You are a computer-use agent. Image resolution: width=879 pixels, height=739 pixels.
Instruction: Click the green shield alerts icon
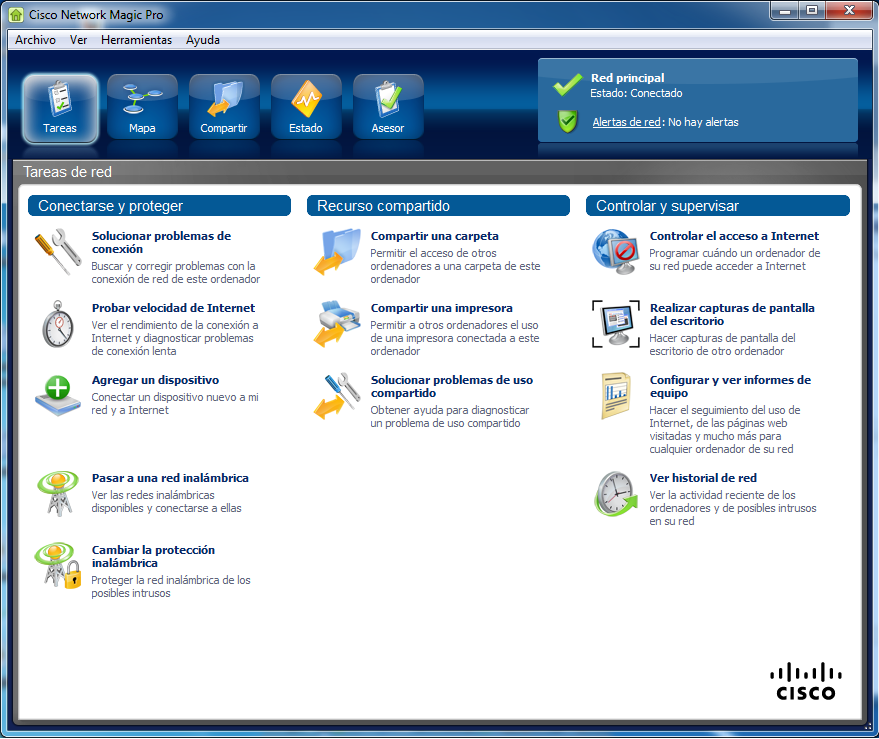click(568, 121)
